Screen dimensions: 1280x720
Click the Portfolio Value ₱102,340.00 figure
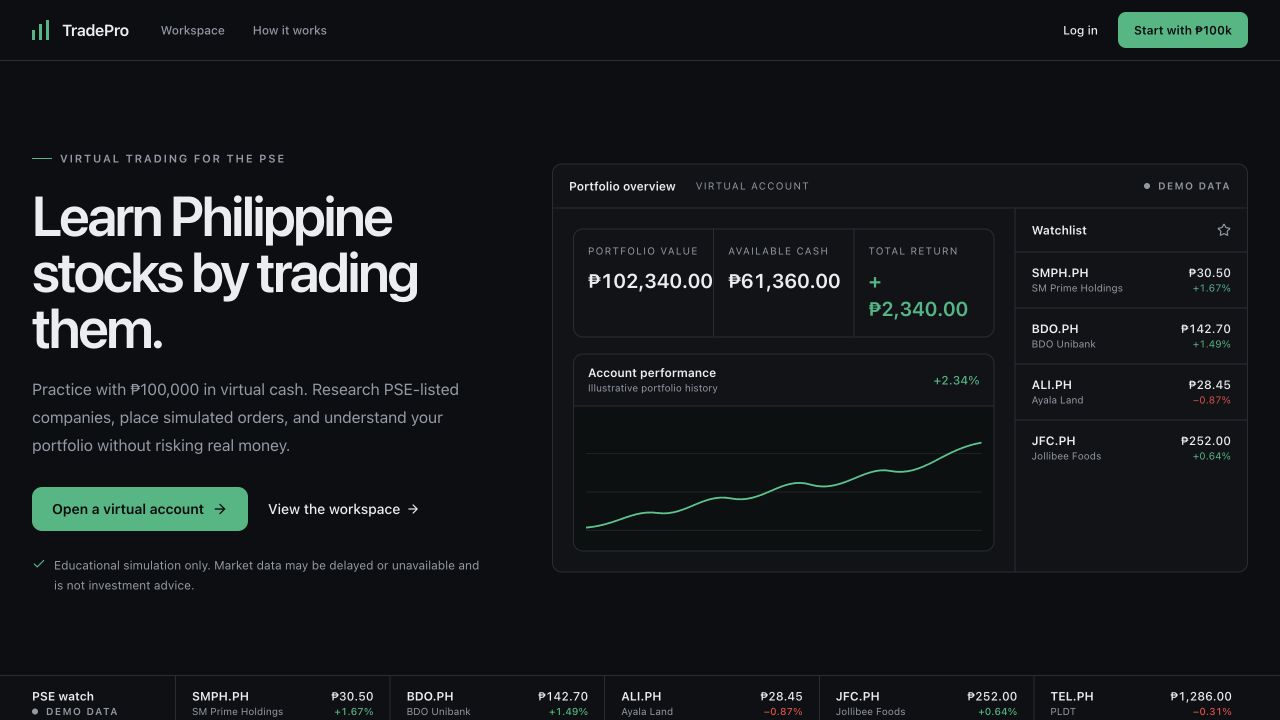click(x=650, y=281)
